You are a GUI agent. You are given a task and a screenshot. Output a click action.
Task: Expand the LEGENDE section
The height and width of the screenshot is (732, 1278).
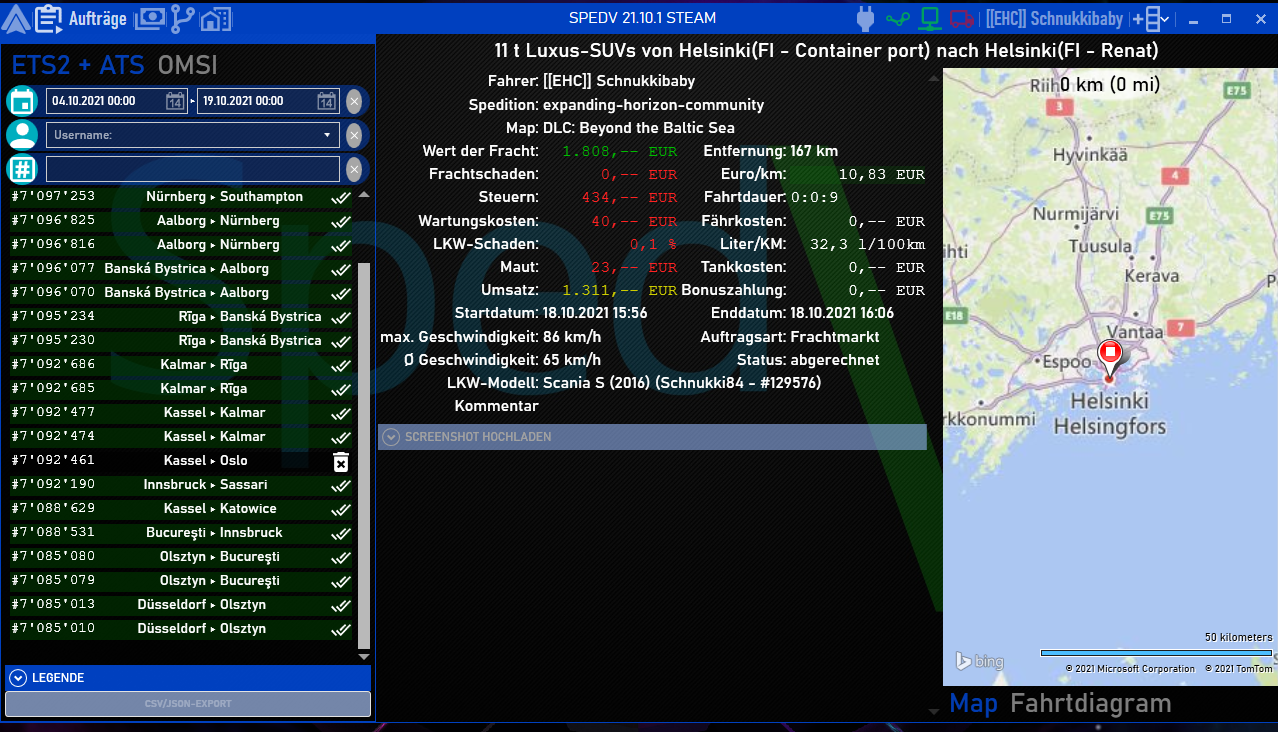pyautogui.click(x=188, y=678)
